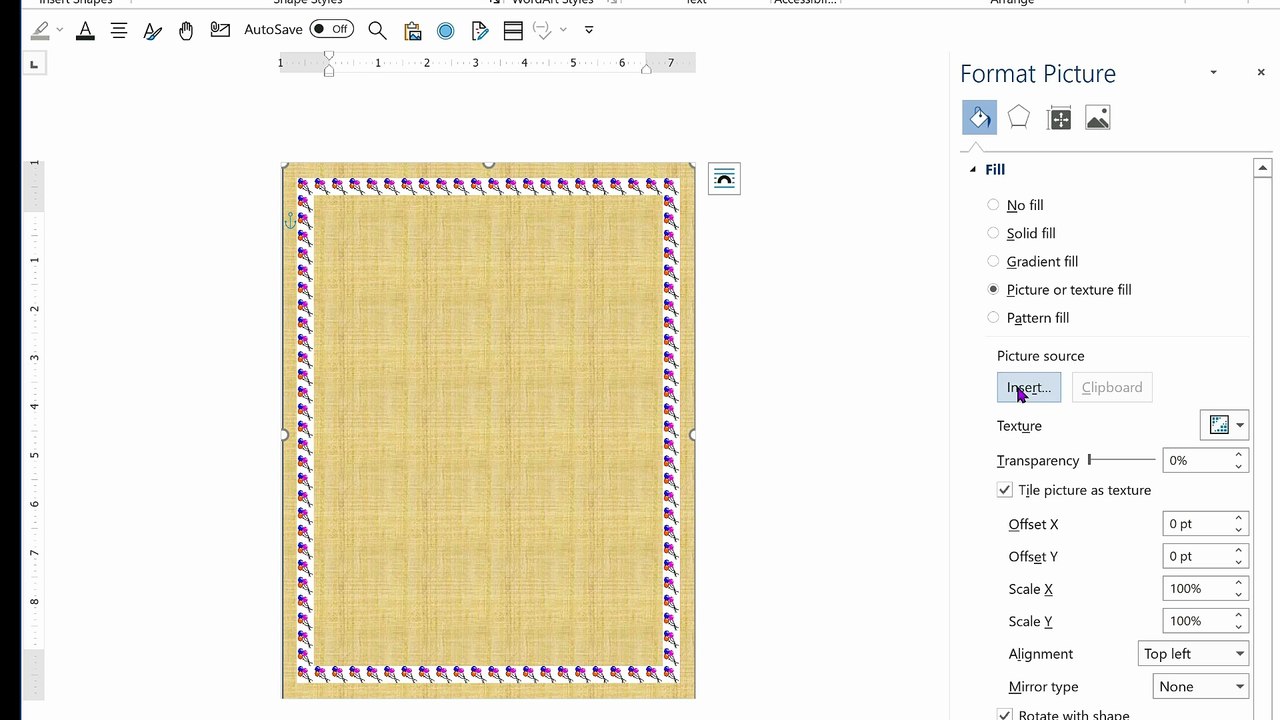This screenshot has width=1280, height=720.
Task: Click the stacked rows table icon
Action: click(513, 31)
